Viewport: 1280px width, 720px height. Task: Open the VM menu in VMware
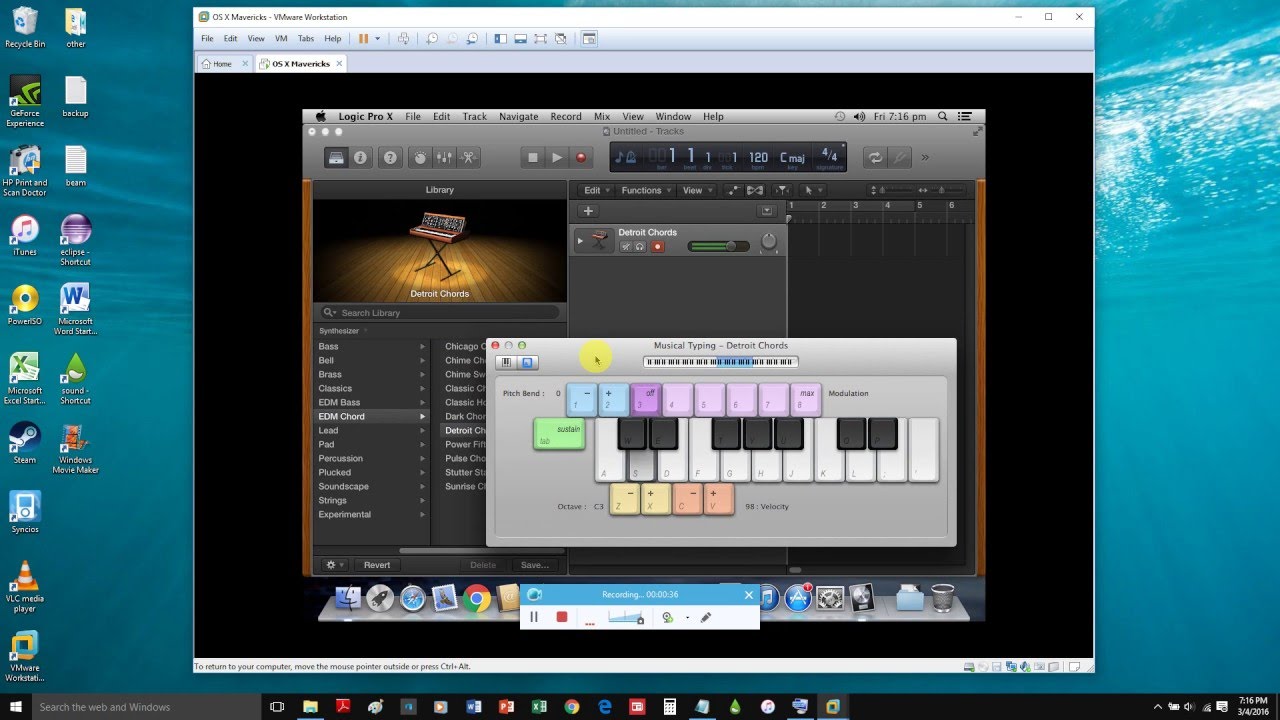coord(281,39)
